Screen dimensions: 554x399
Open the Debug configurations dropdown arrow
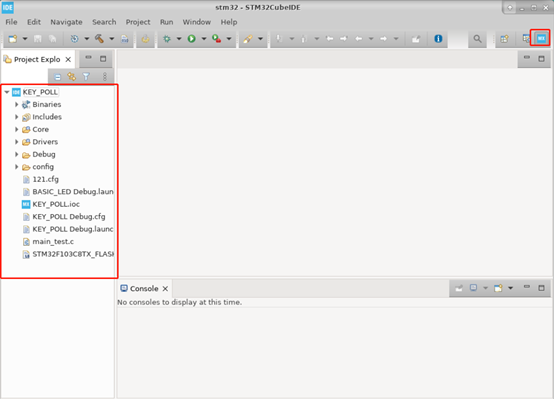click(179, 39)
